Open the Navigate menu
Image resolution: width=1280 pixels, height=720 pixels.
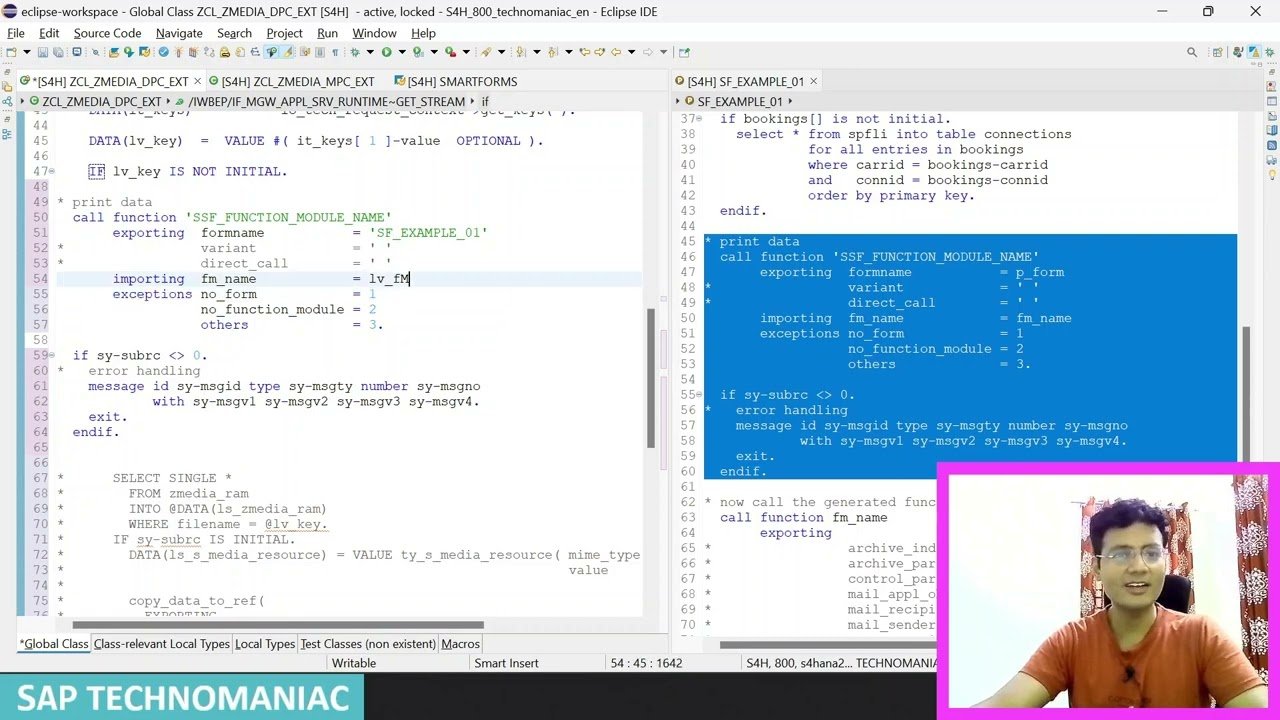coord(179,33)
